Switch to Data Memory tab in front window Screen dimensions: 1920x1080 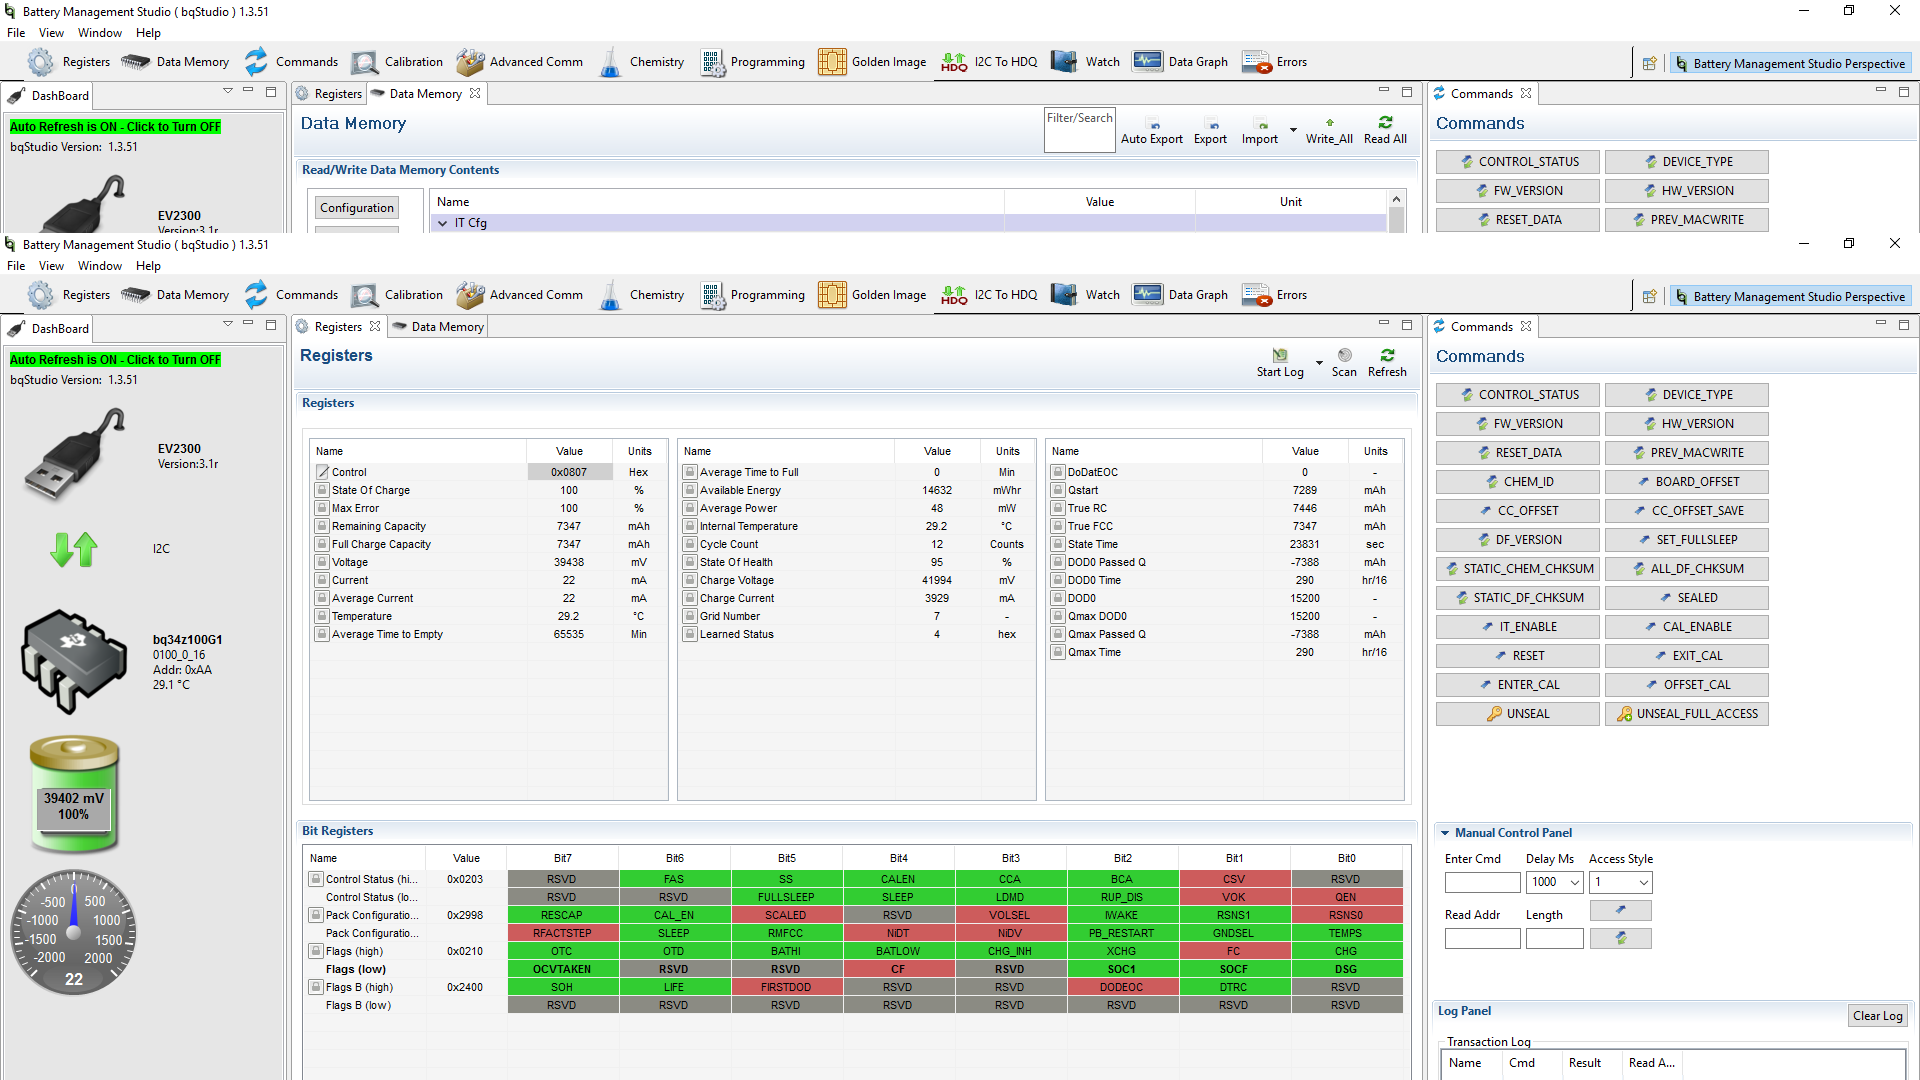[x=438, y=327]
